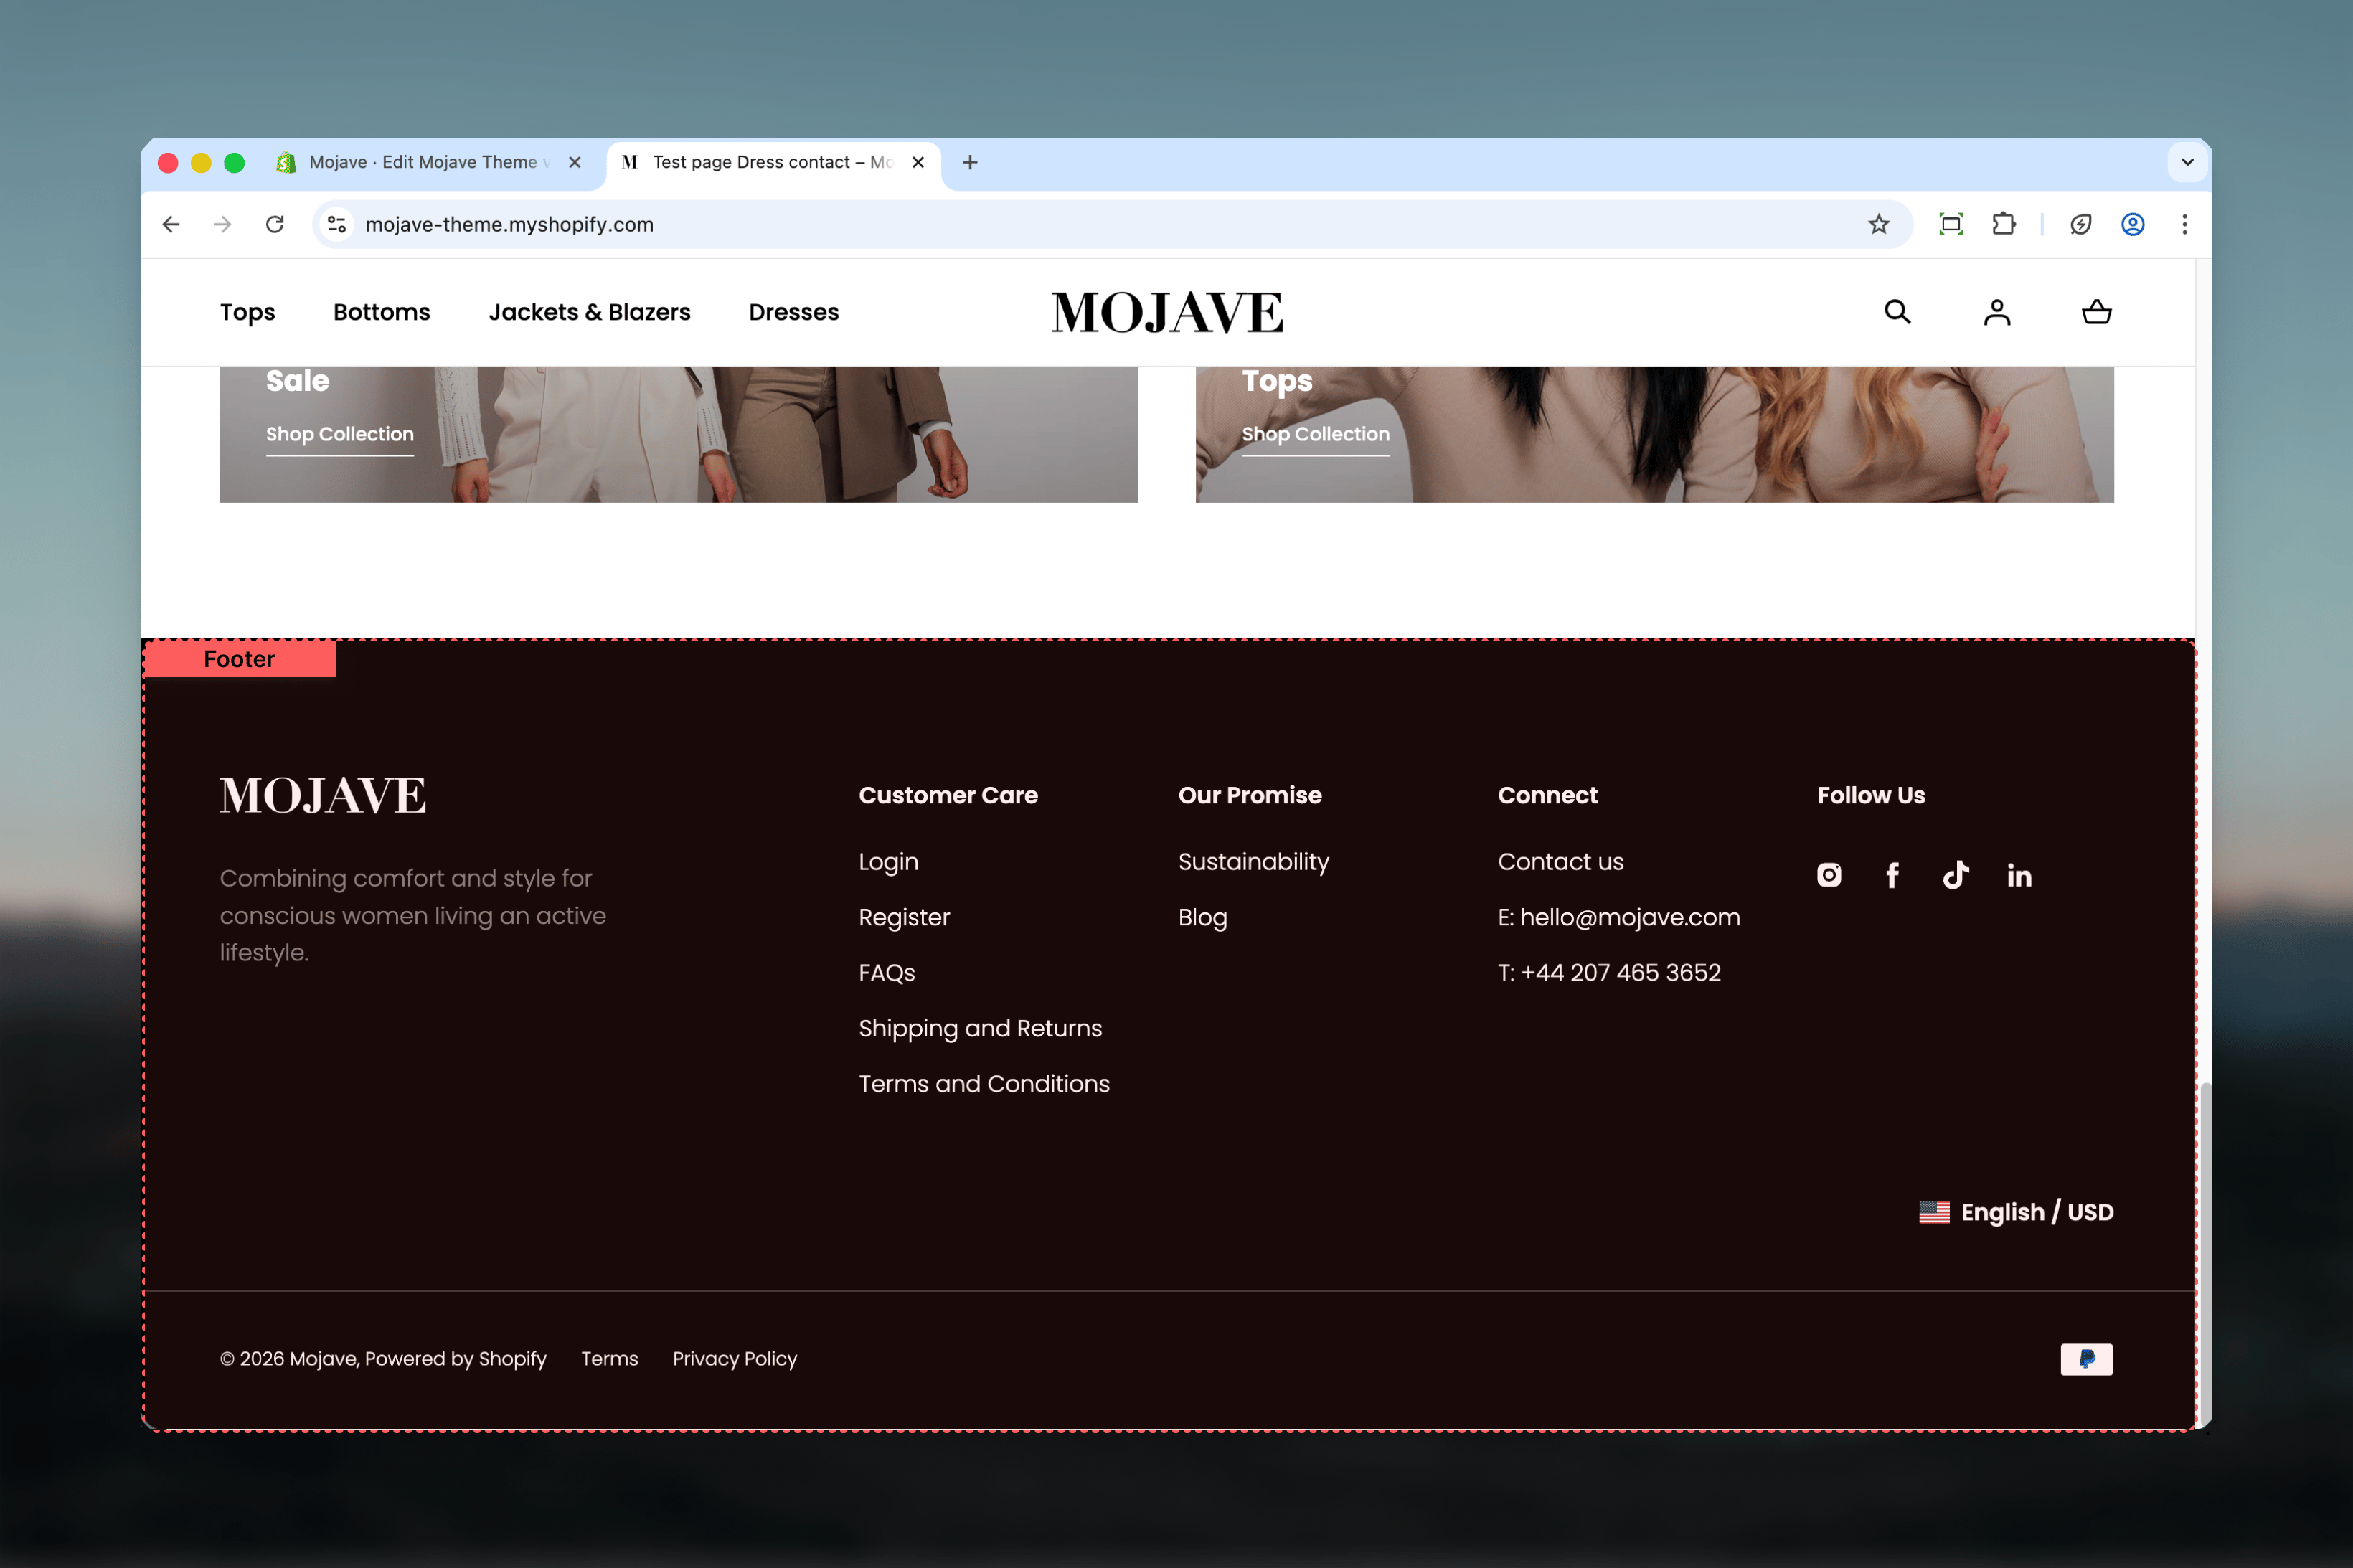Bookmark this page with the star

(x=1879, y=224)
